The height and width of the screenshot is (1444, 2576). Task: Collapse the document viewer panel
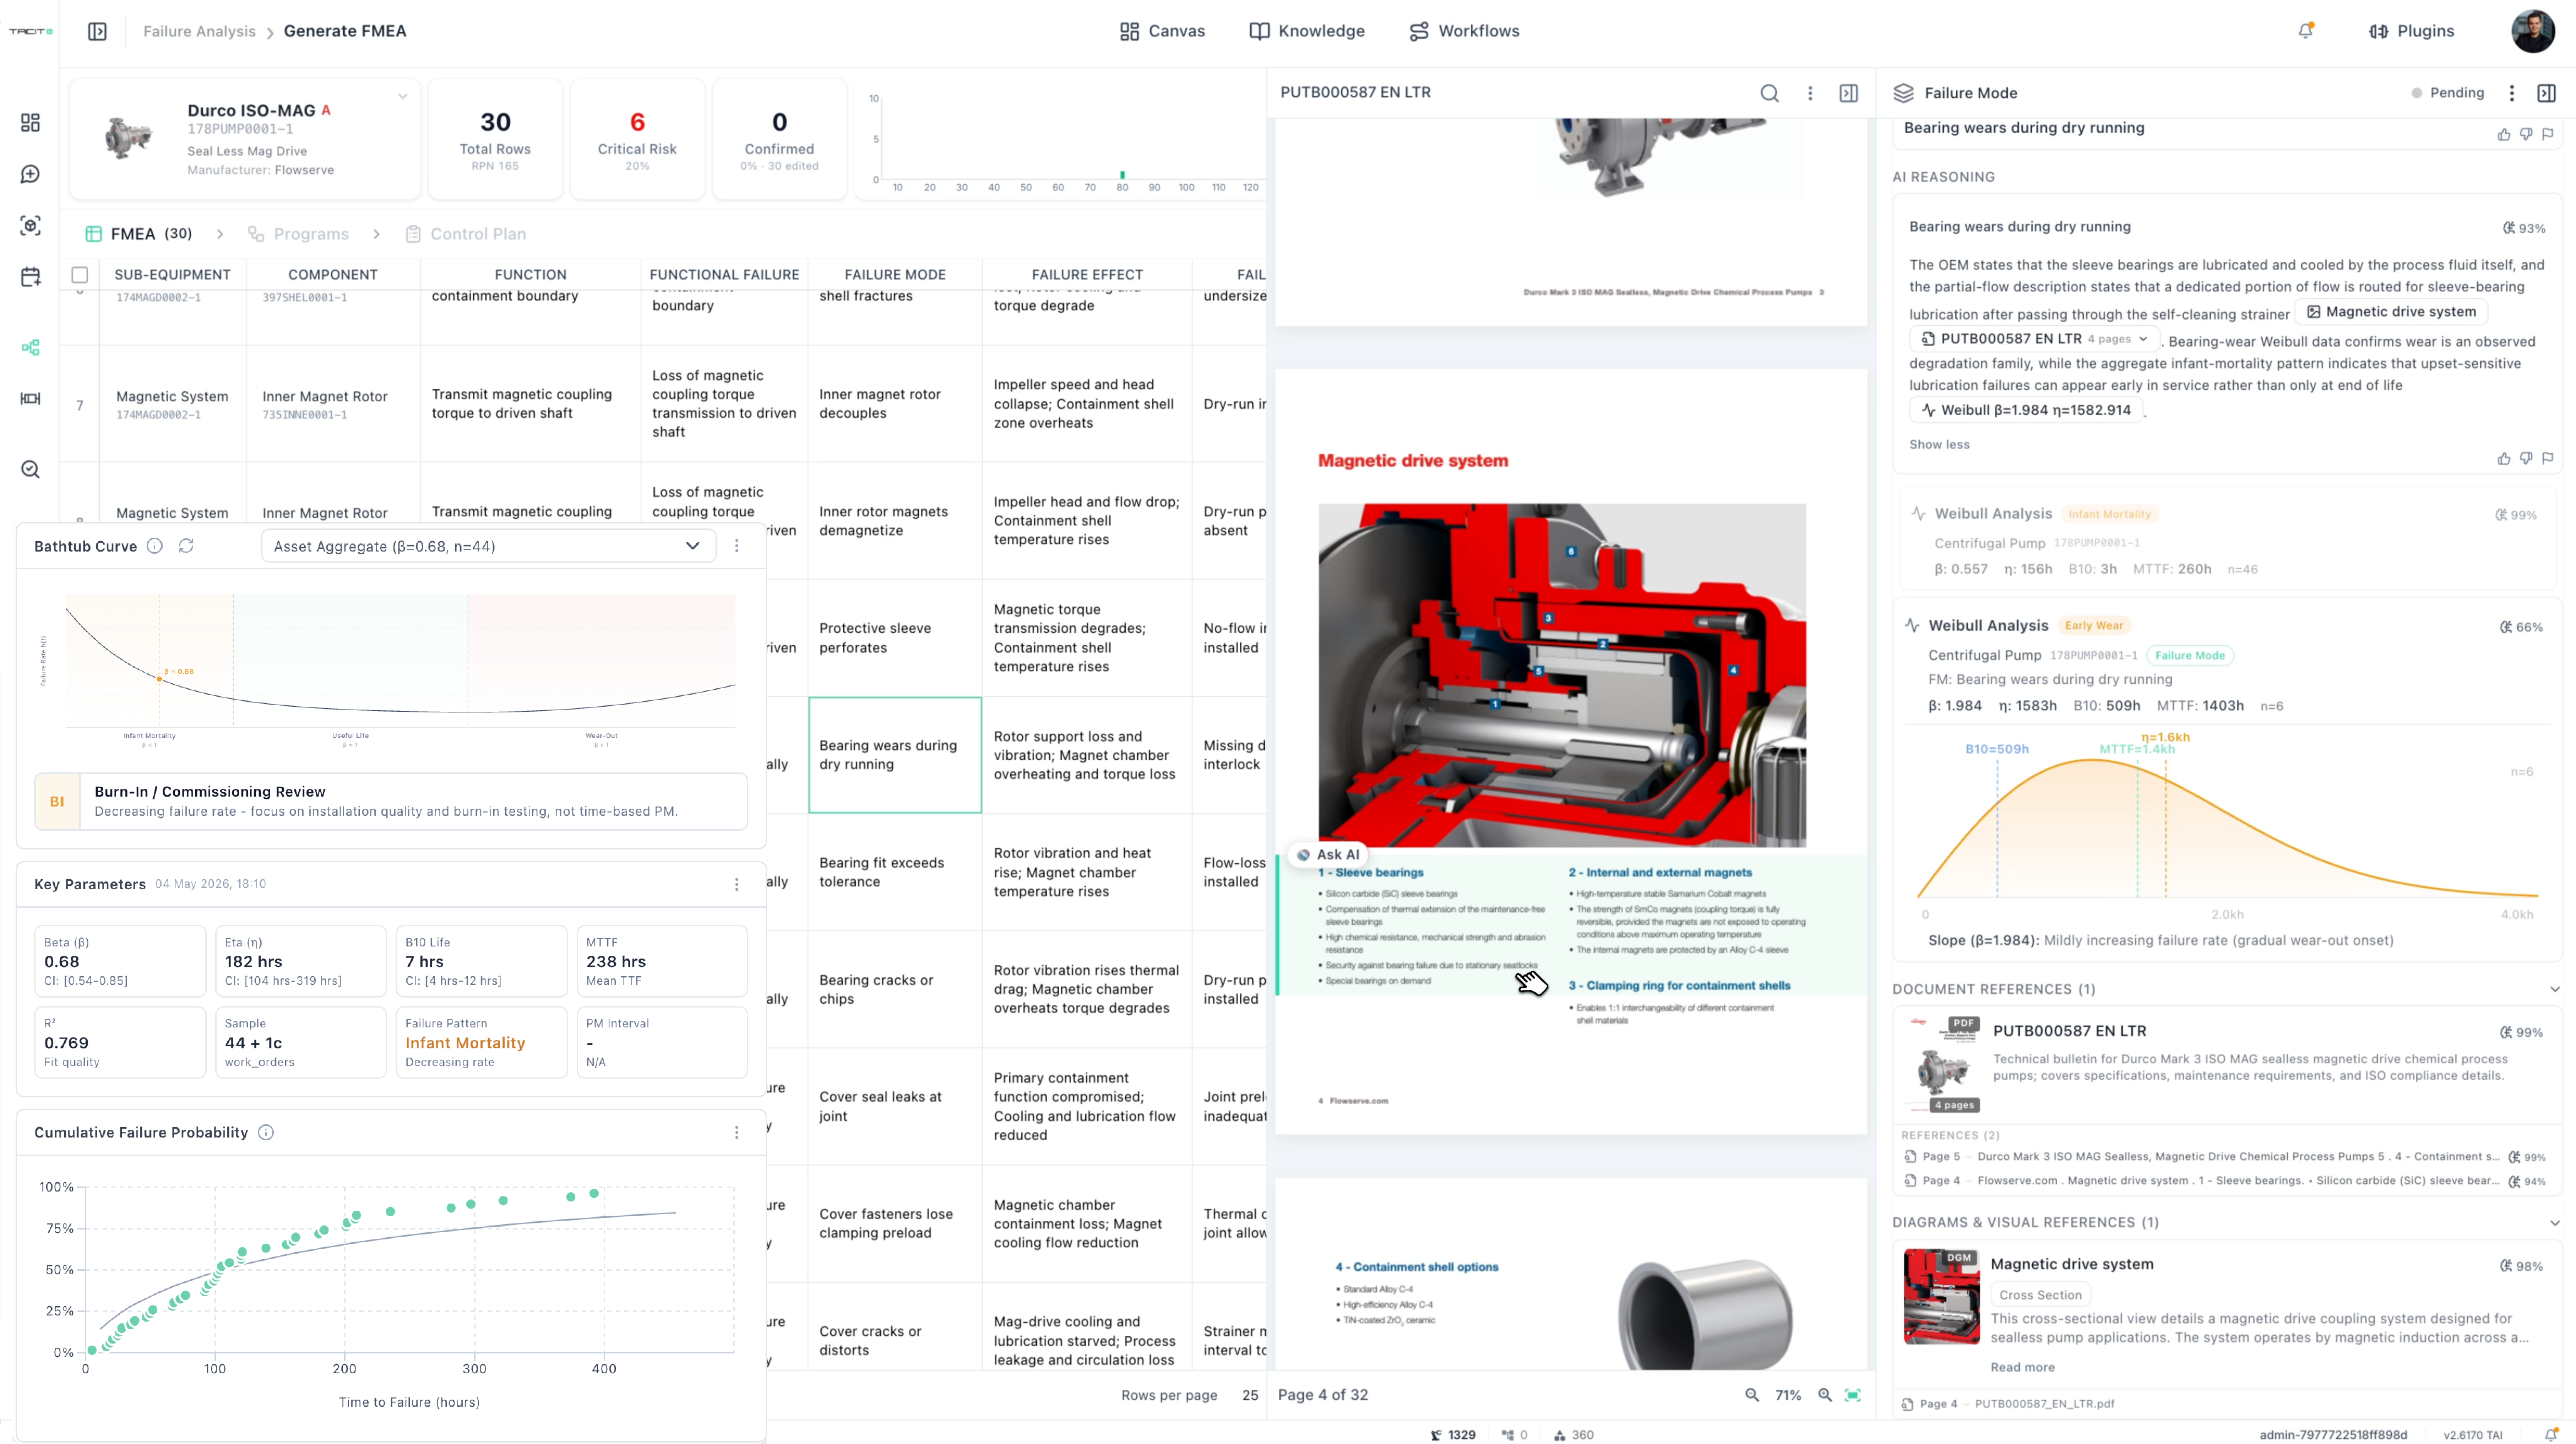click(x=1849, y=93)
